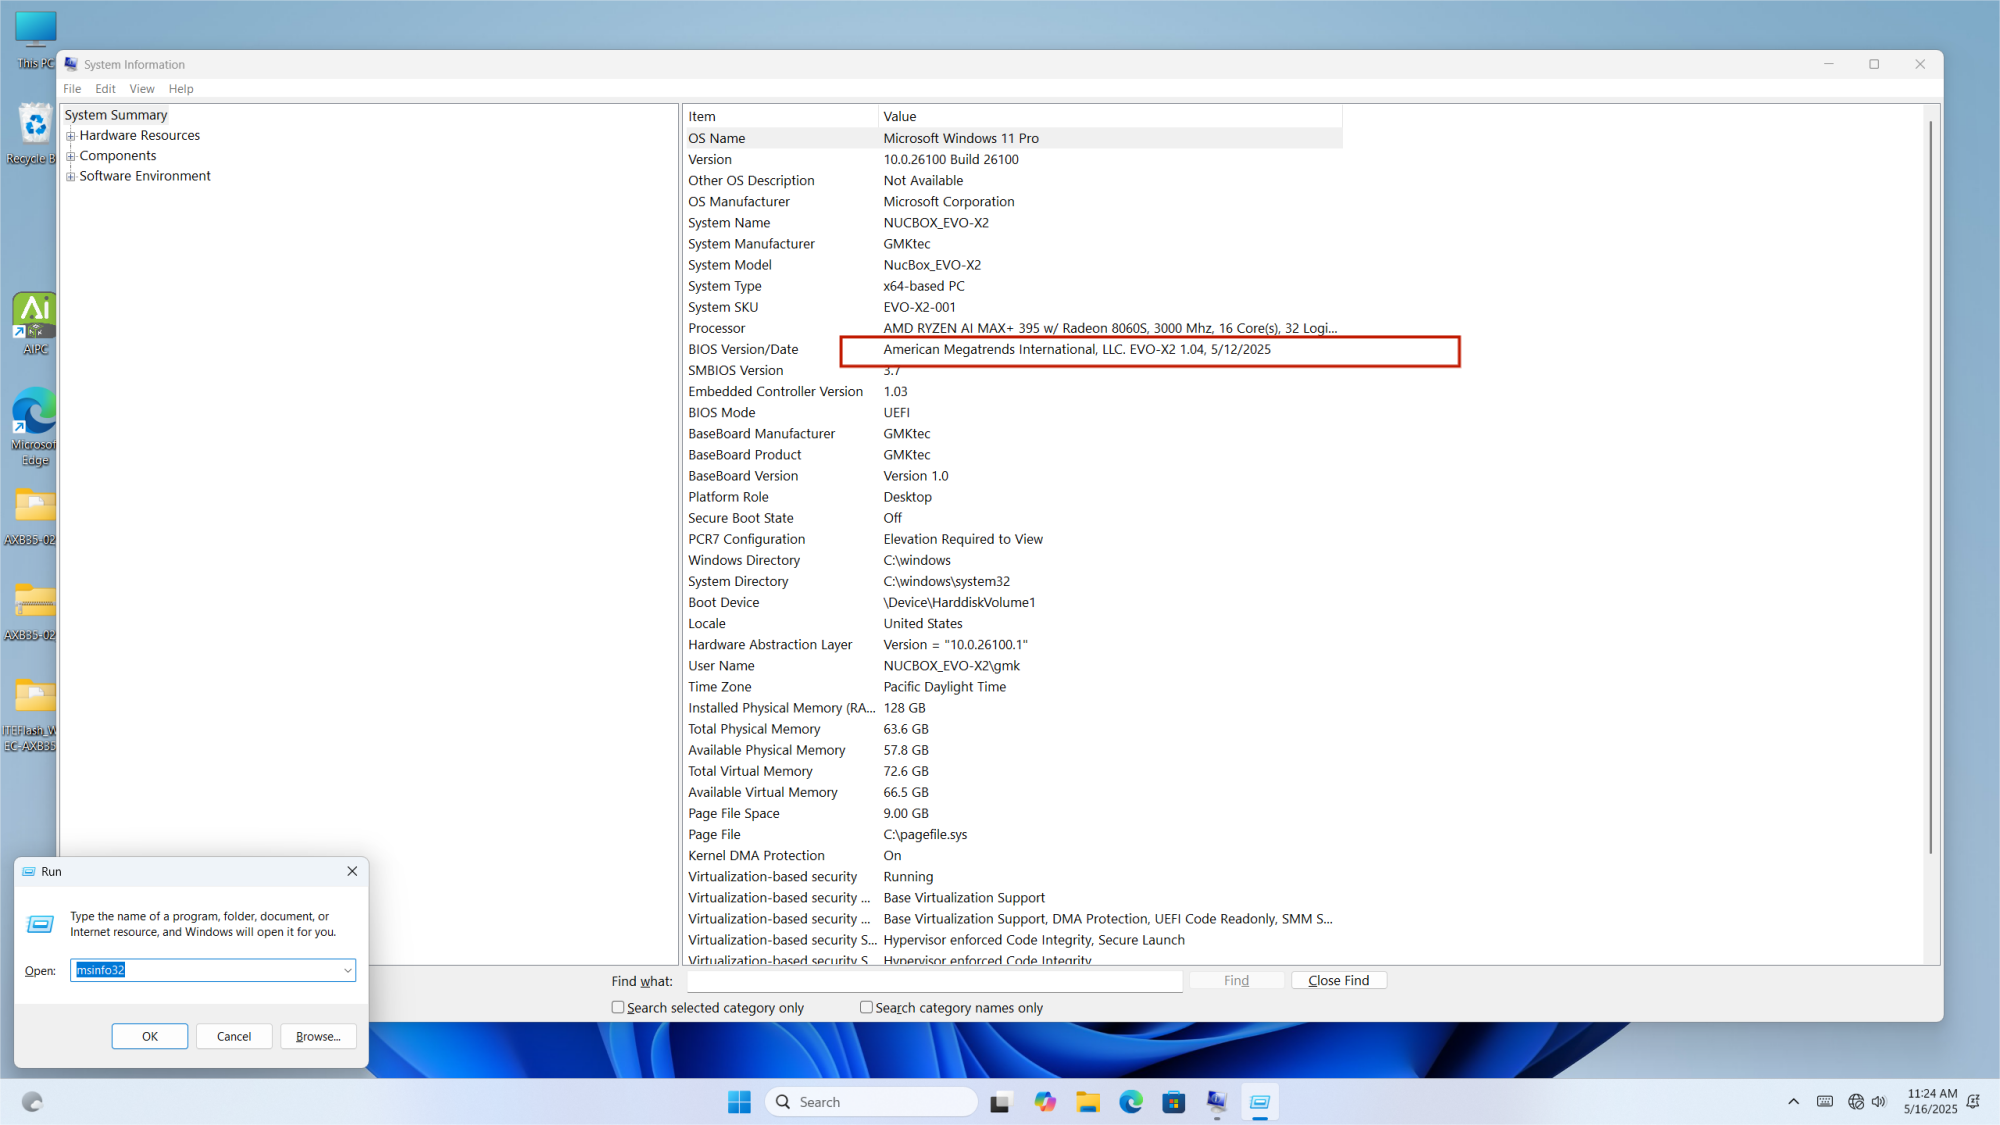Open the Run dialog Open dropdown arrow
This screenshot has width=2000, height=1125.
click(x=347, y=970)
